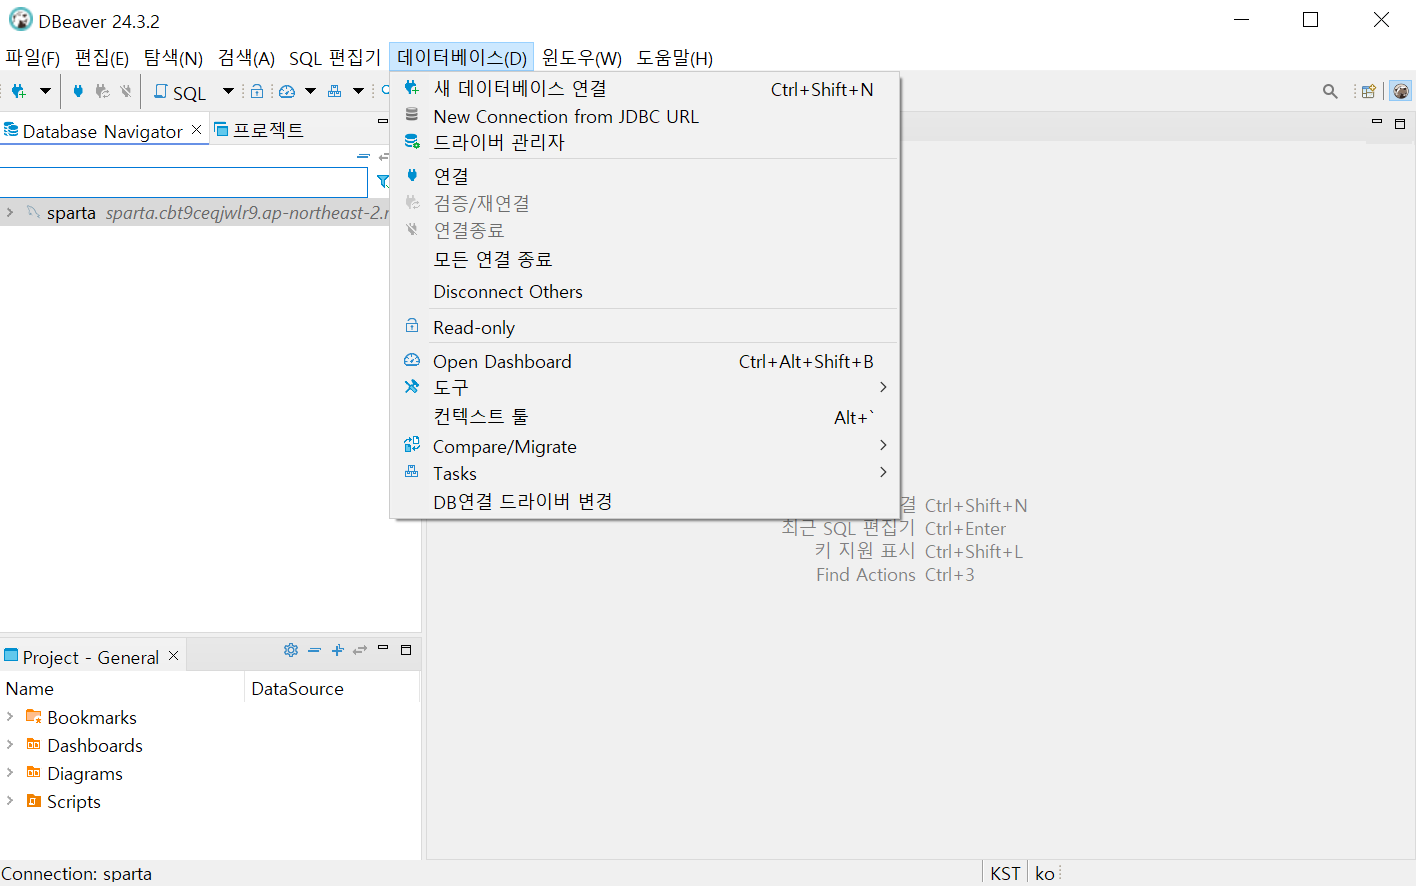Click link-with-editor arrows in Project panel
The image size is (1416, 886).
coord(360,650)
